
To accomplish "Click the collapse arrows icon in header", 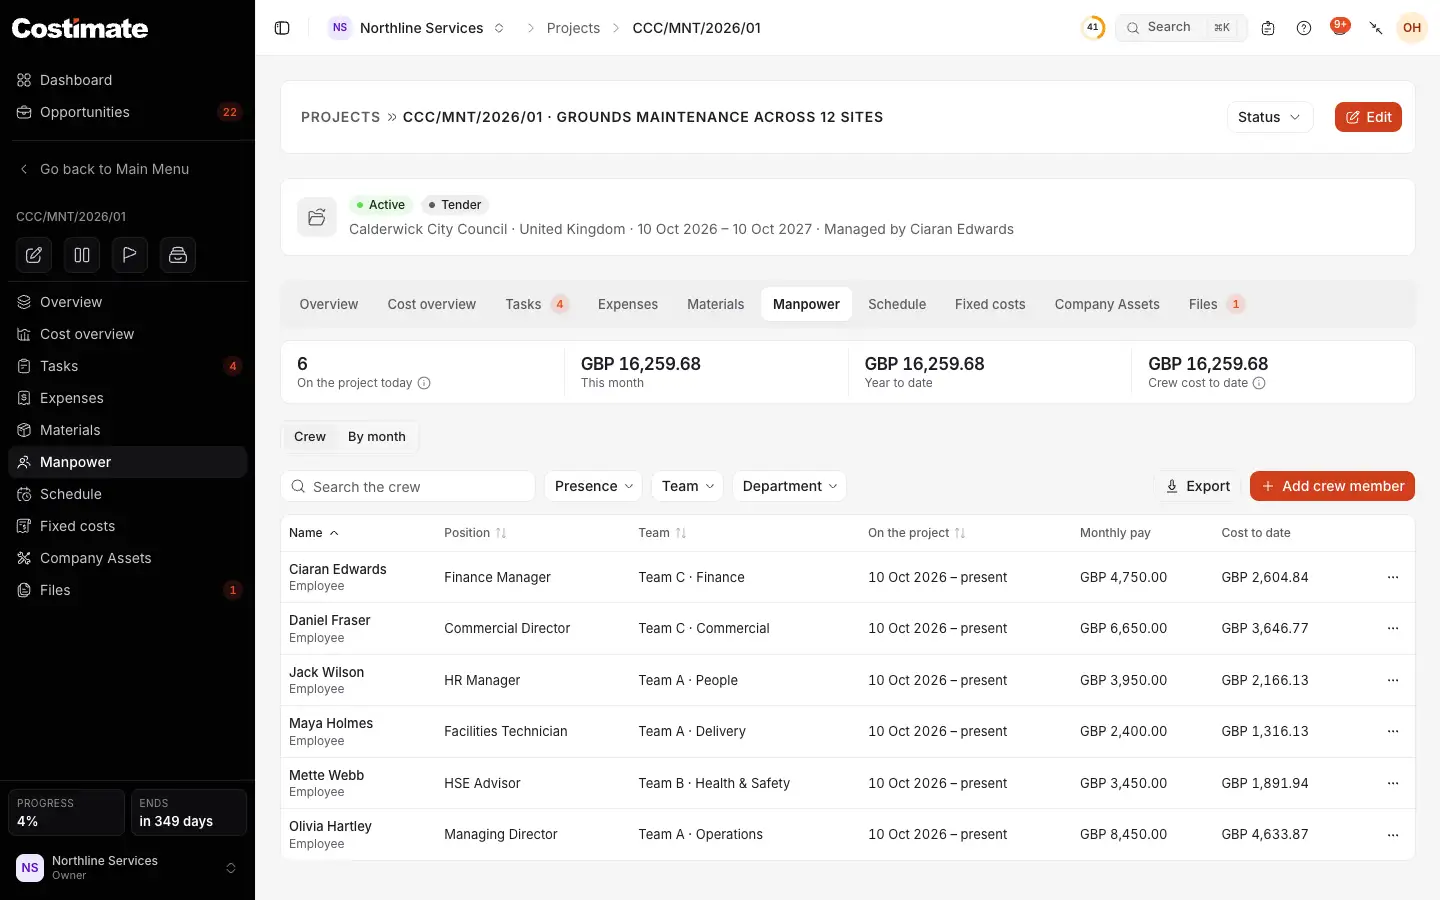I will 1376,28.
